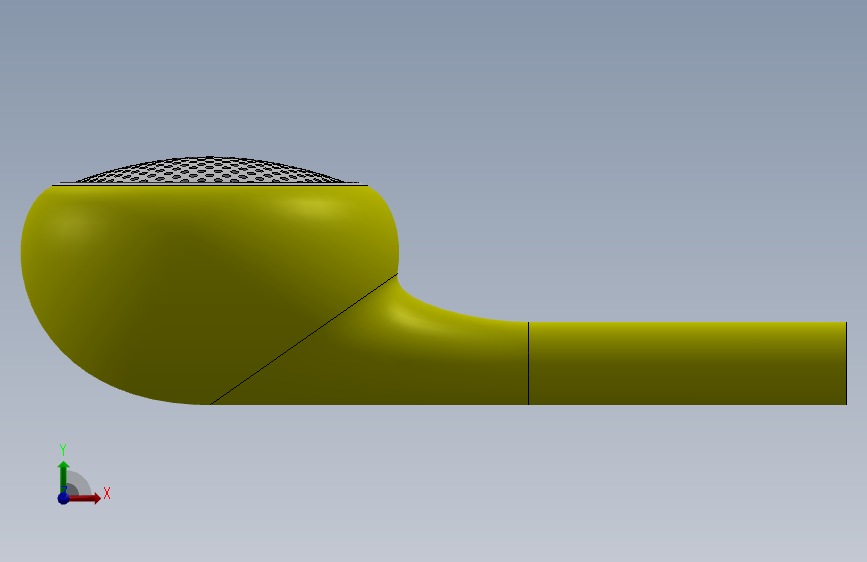Select the straight cylindrical stem face
867x562 pixels.
(687, 363)
